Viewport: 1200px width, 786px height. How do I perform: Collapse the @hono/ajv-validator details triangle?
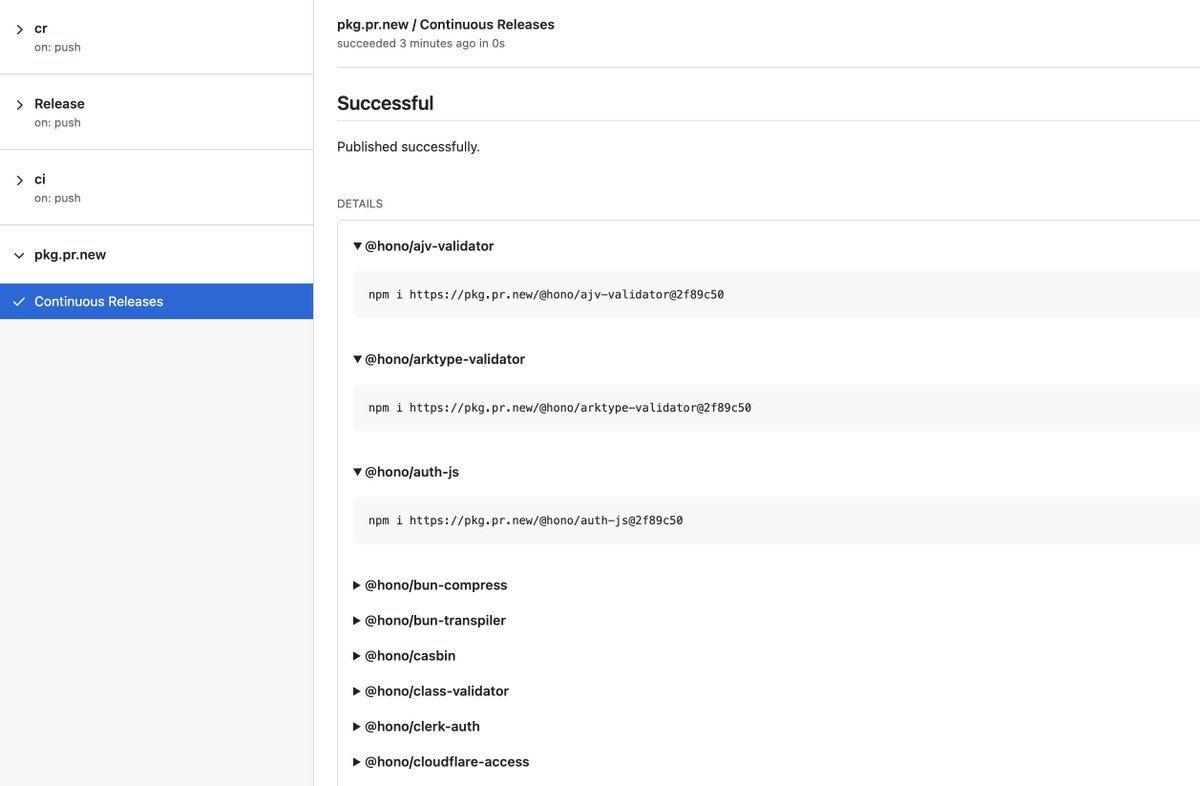pos(357,246)
